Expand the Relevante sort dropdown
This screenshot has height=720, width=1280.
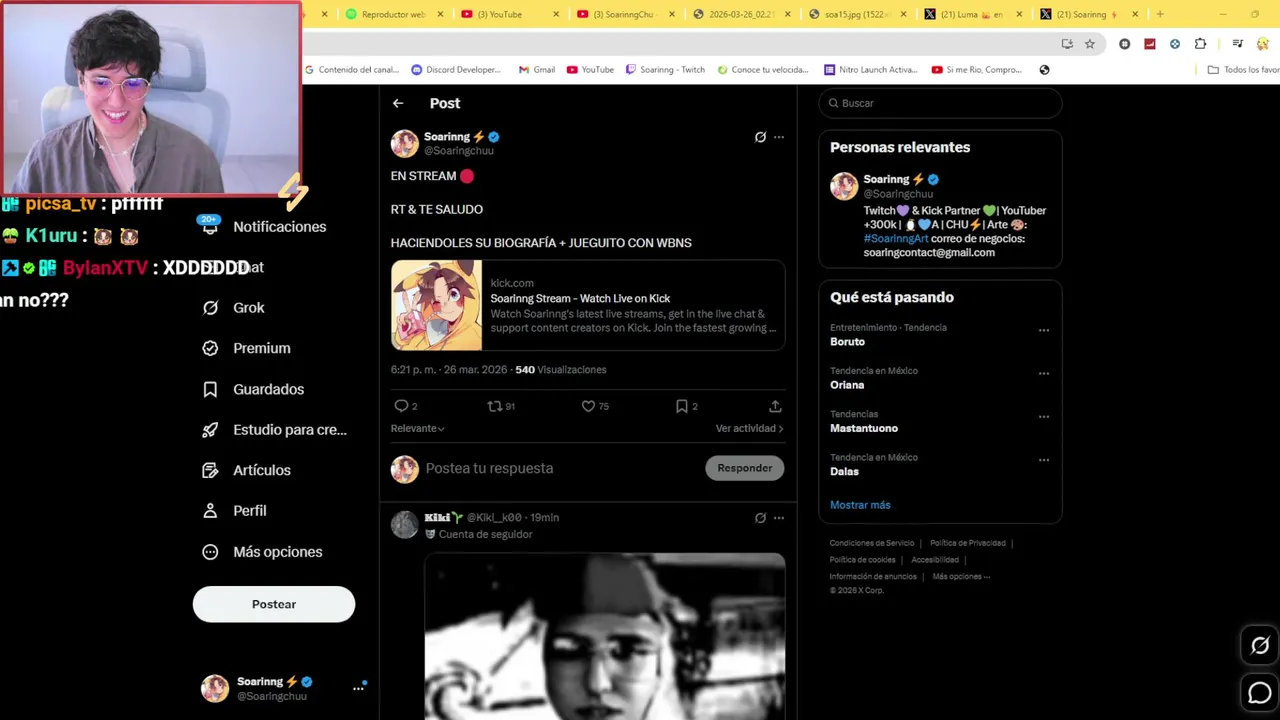pos(418,428)
